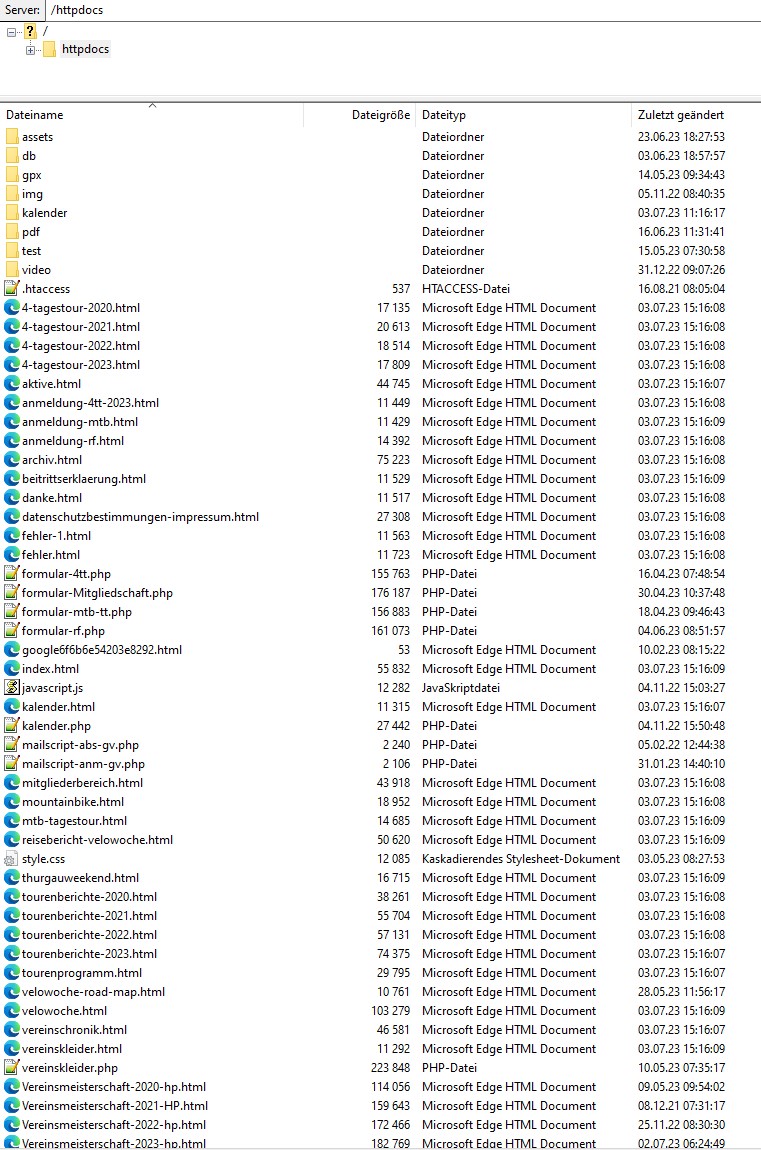Select file mtb-tagestour.html
Viewport: 761px width, 1150px height.
tap(74, 821)
